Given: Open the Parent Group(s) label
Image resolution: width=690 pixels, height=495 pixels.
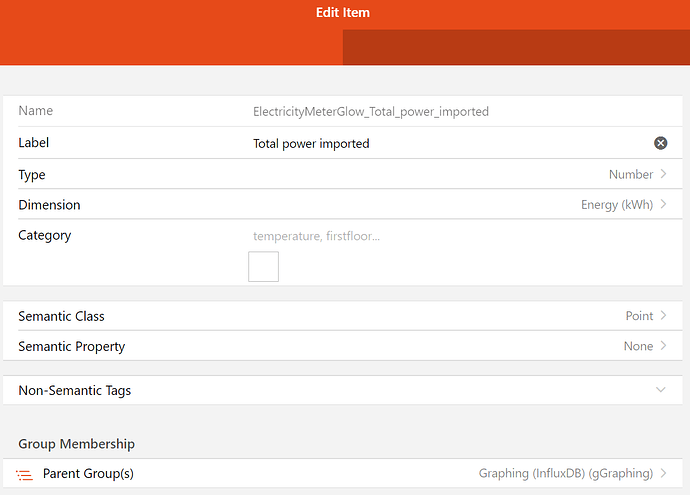Looking at the screenshot, I should [x=88, y=473].
